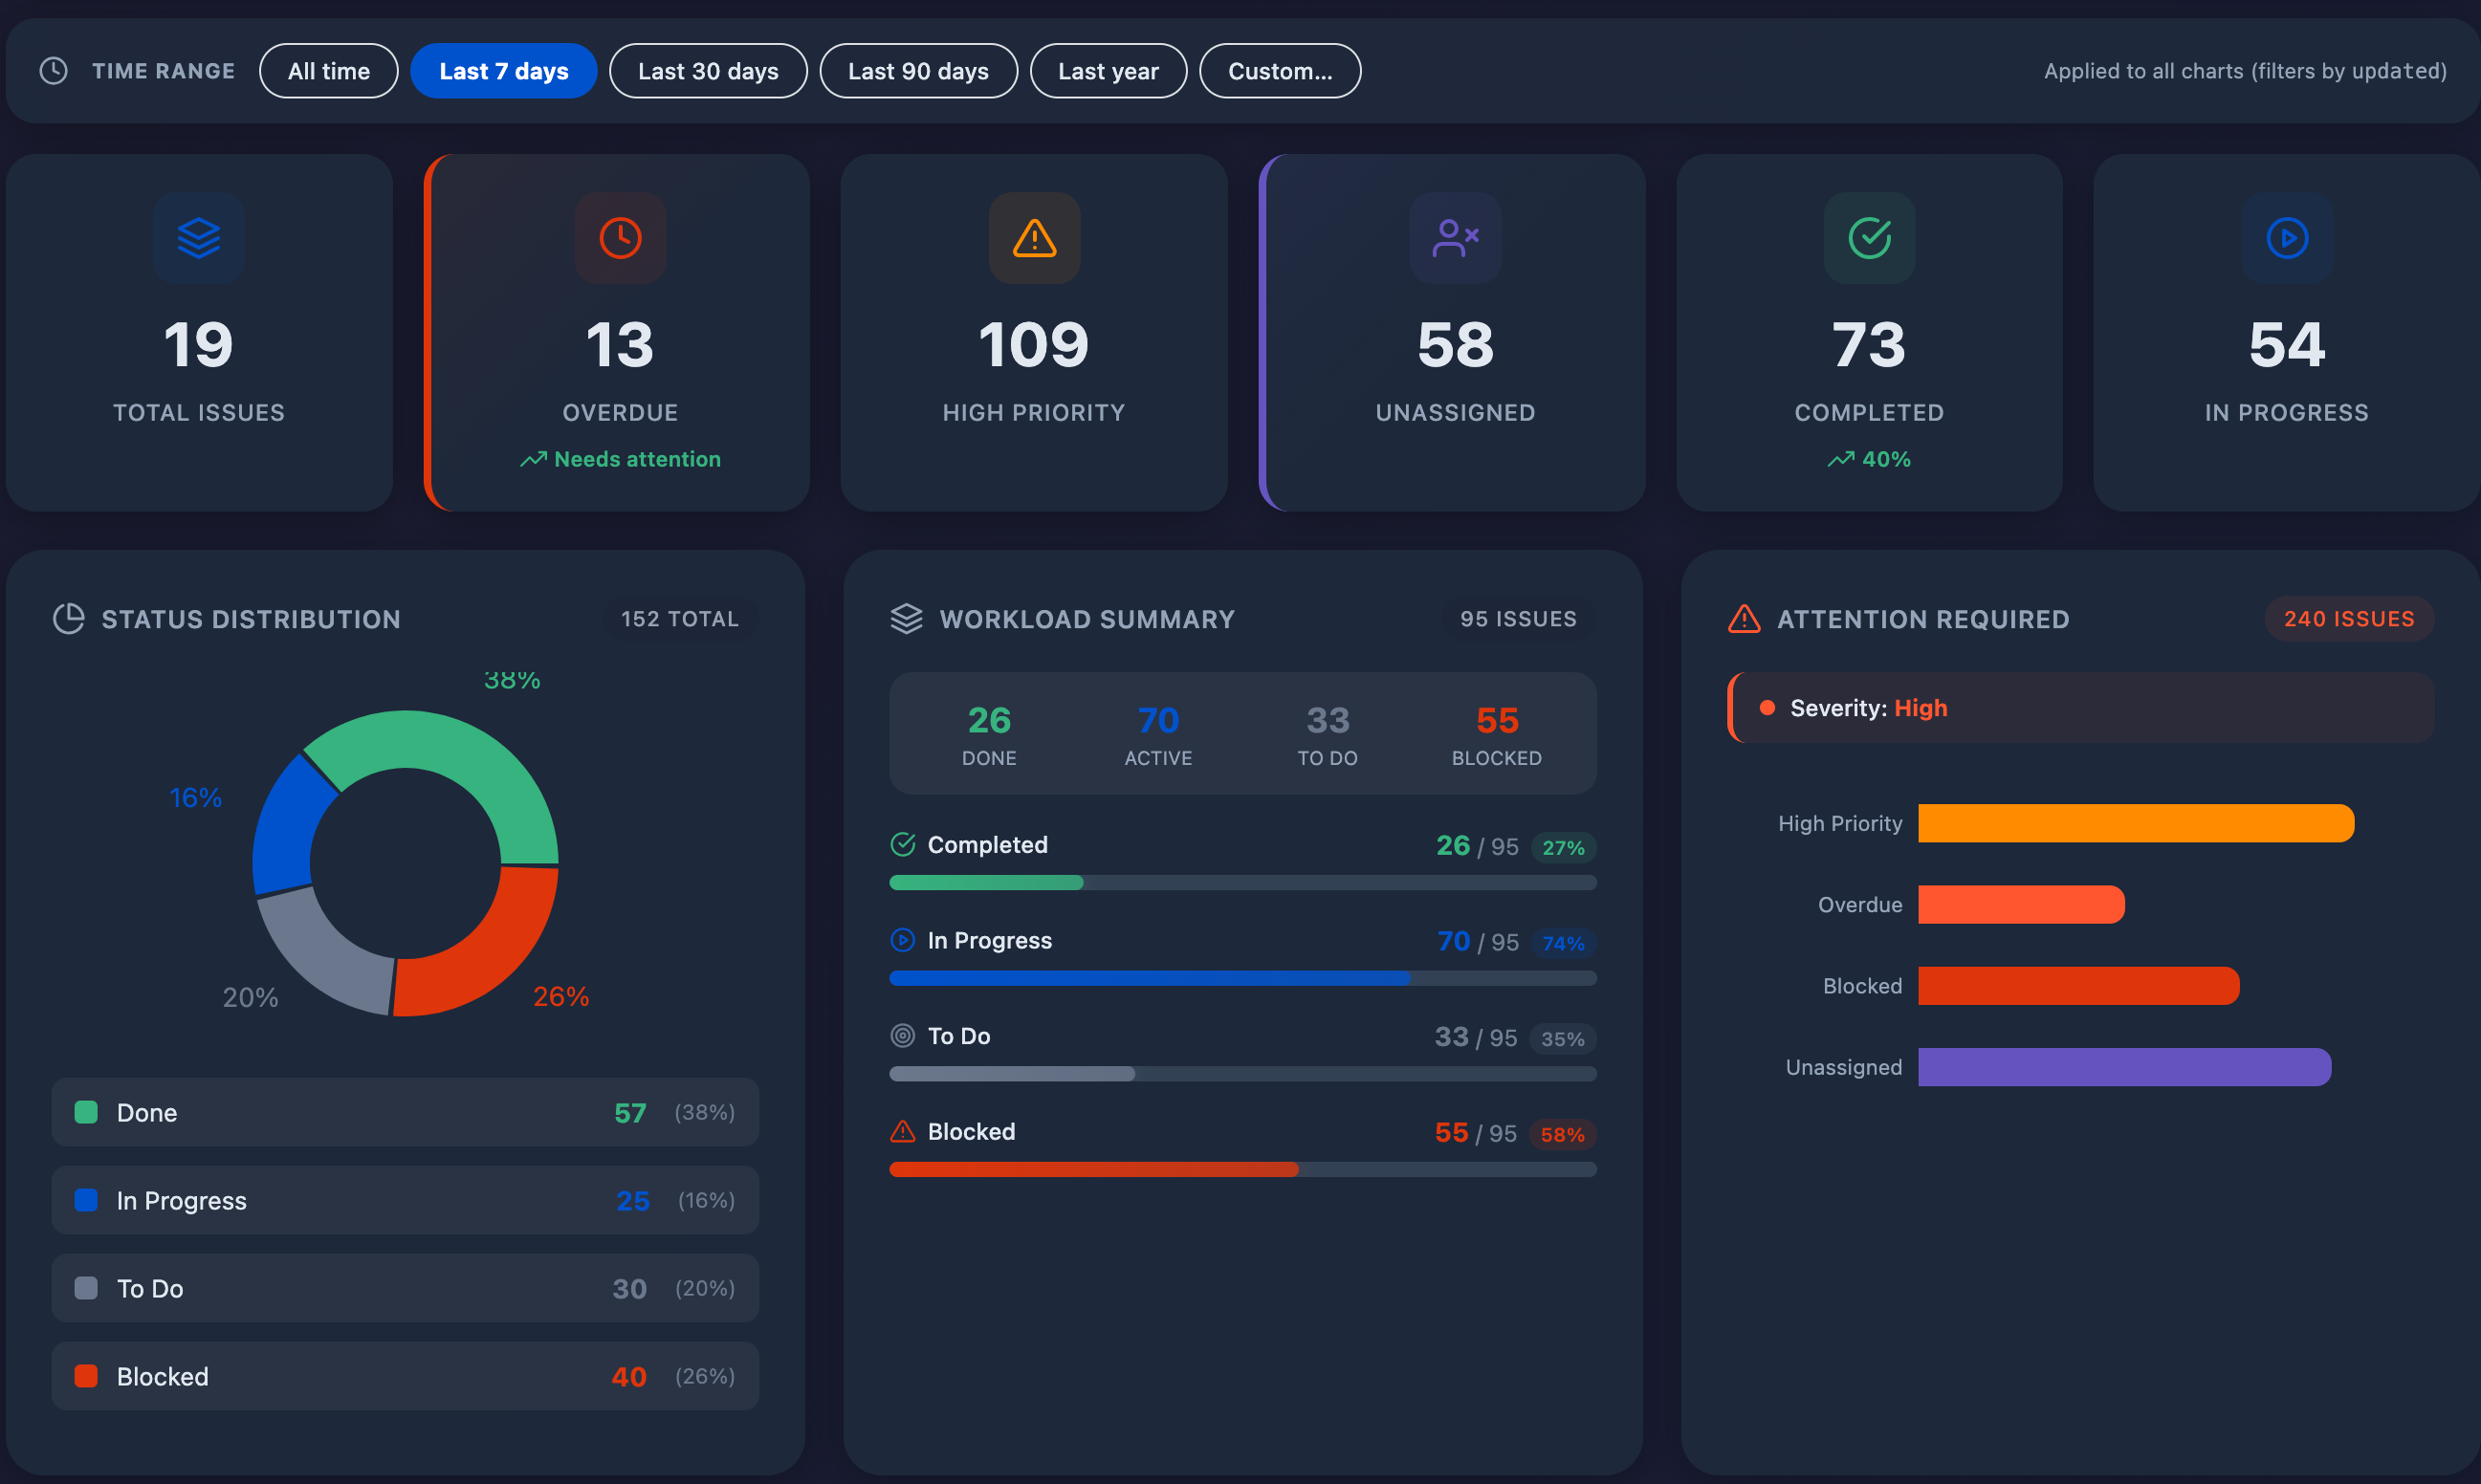Click the Unassigned user icon

tap(1455, 238)
